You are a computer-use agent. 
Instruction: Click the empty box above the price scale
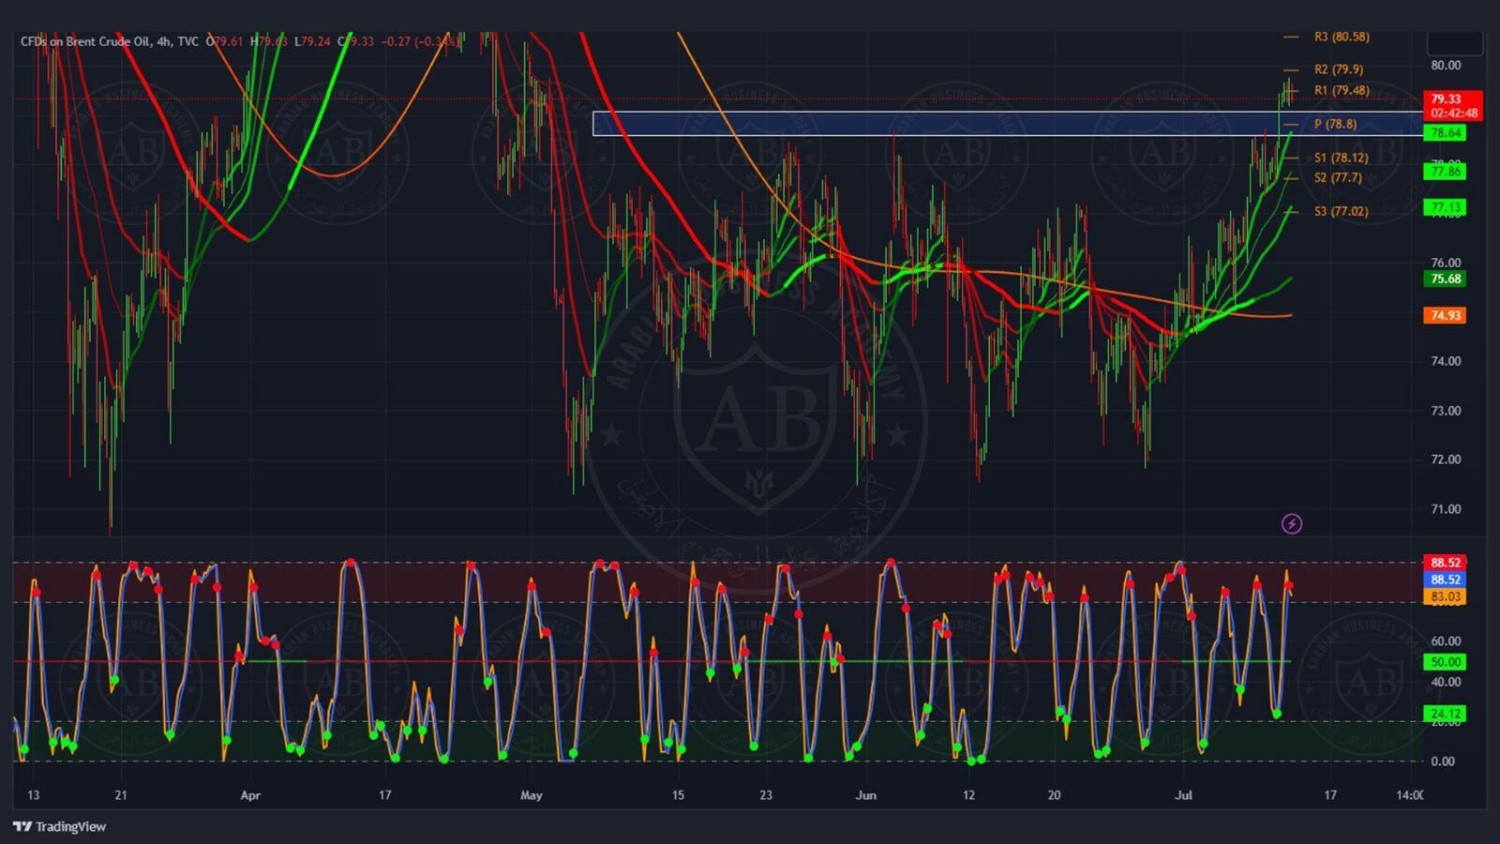pyautogui.click(x=1454, y=42)
